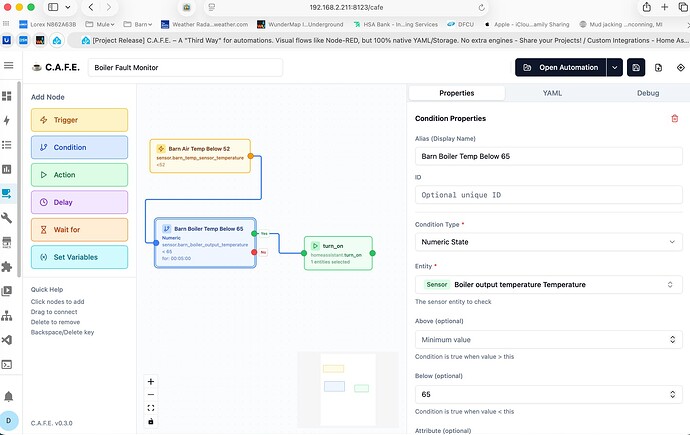Toggle the Safari sidebar button
The height and width of the screenshot is (435, 690).
[53, 7]
